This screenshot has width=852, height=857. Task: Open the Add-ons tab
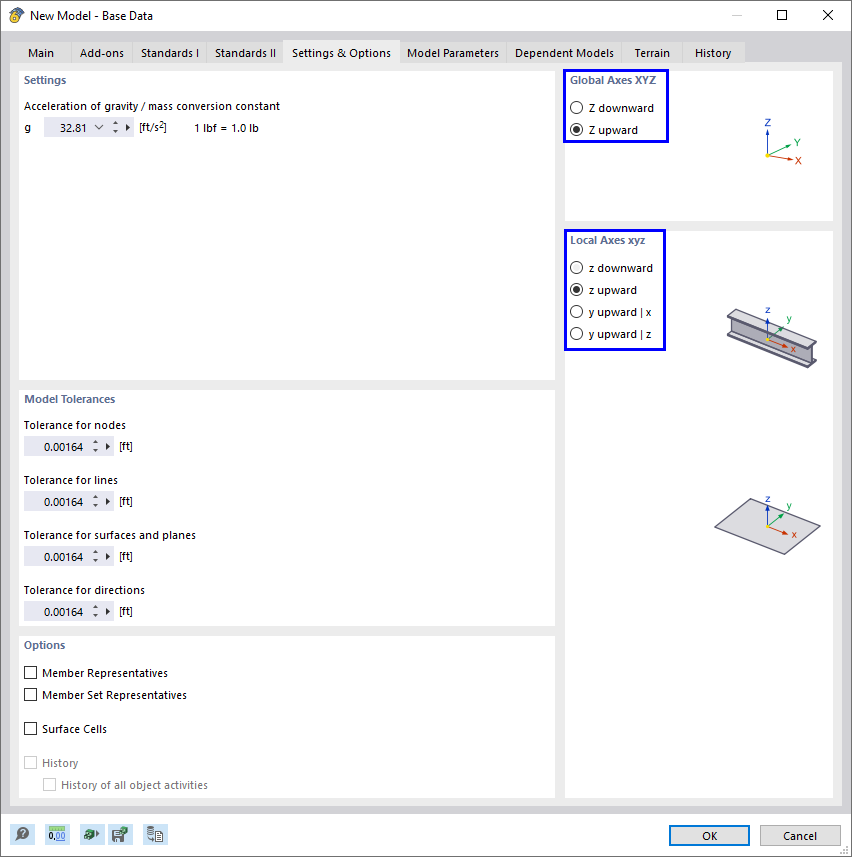tap(102, 53)
